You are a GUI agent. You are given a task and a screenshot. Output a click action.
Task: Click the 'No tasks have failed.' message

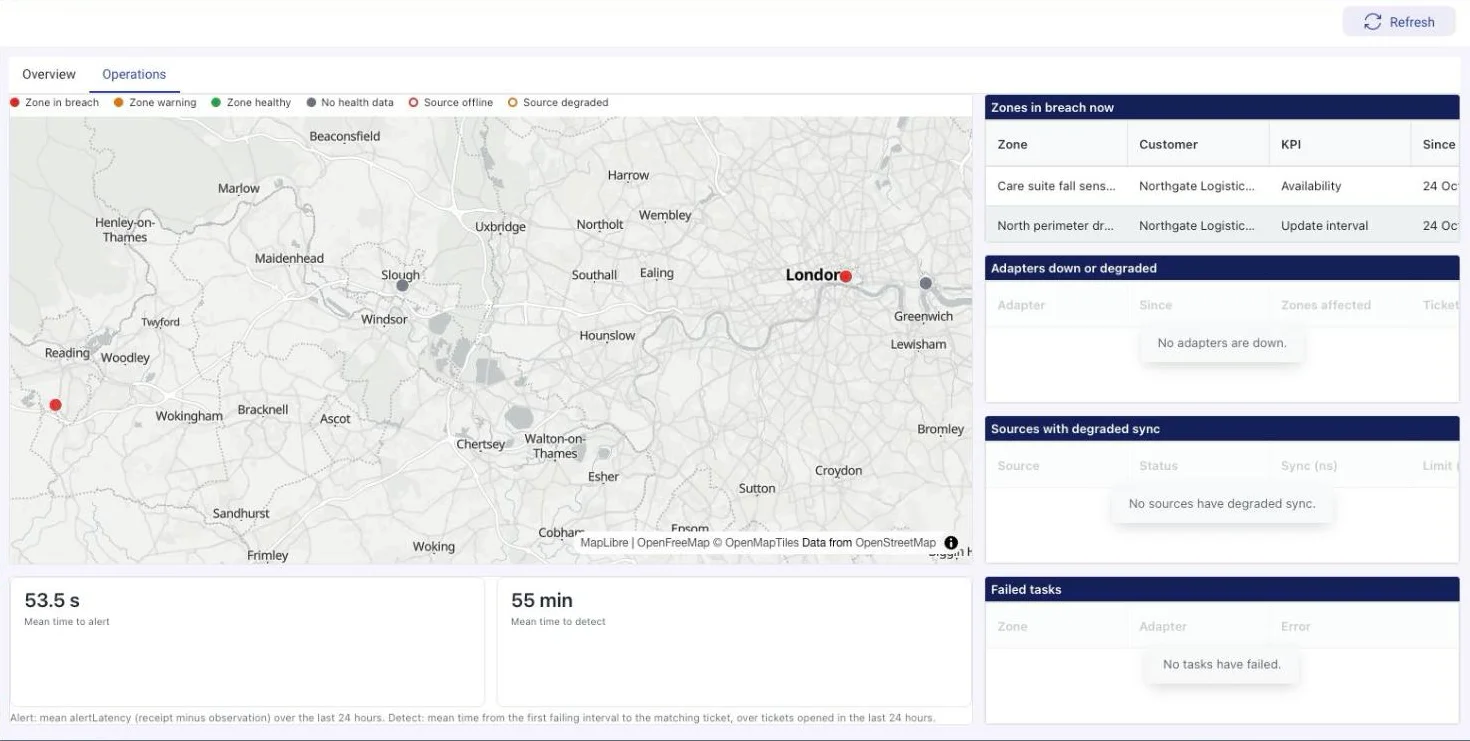click(1222, 664)
